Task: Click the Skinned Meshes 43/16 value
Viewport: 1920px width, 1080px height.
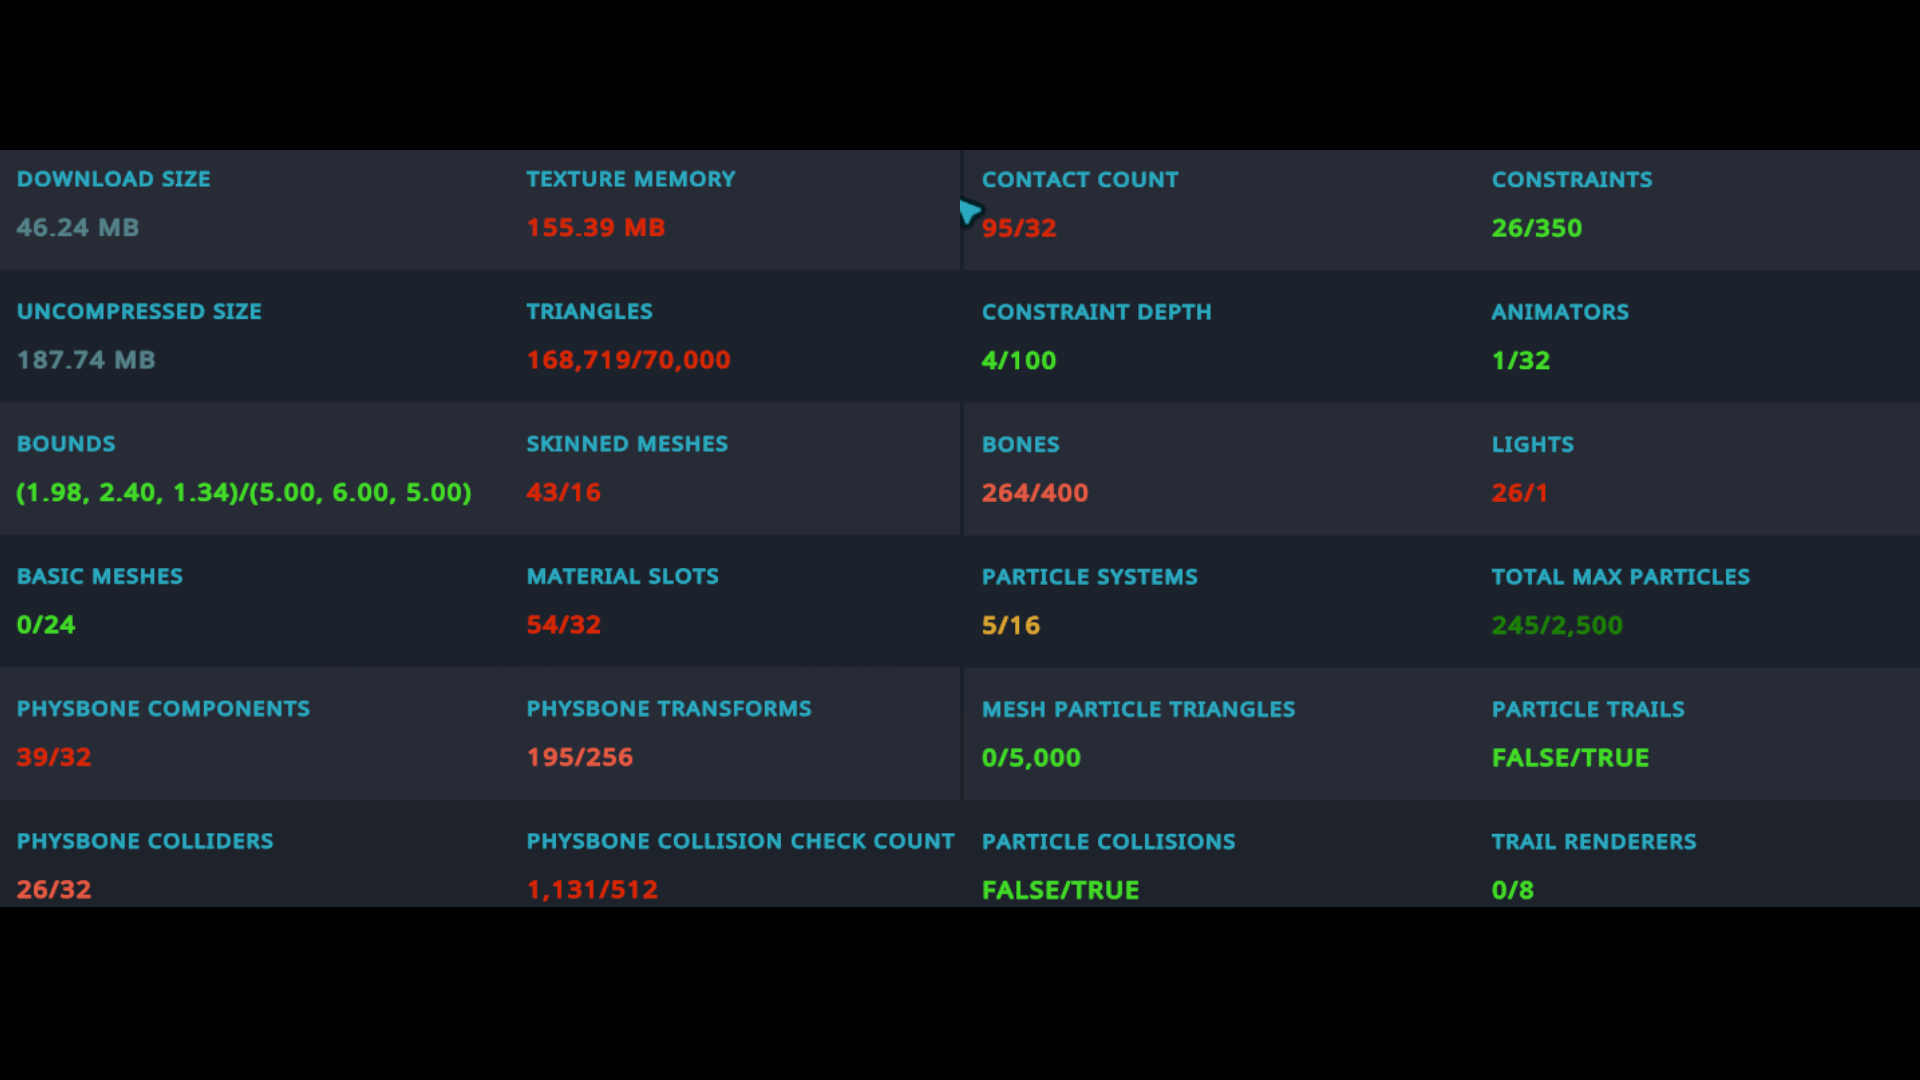Action: pyautogui.click(x=563, y=493)
